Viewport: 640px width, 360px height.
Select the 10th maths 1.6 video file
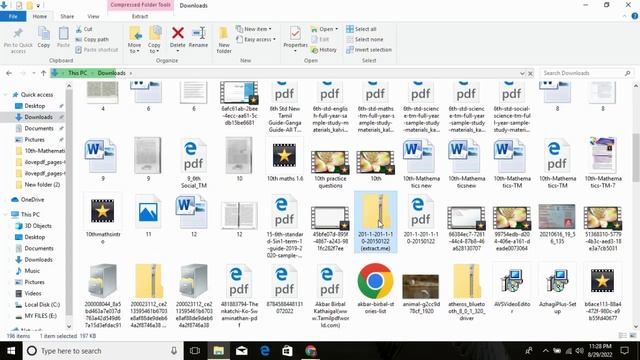pyautogui.click(x=284, y=159)
